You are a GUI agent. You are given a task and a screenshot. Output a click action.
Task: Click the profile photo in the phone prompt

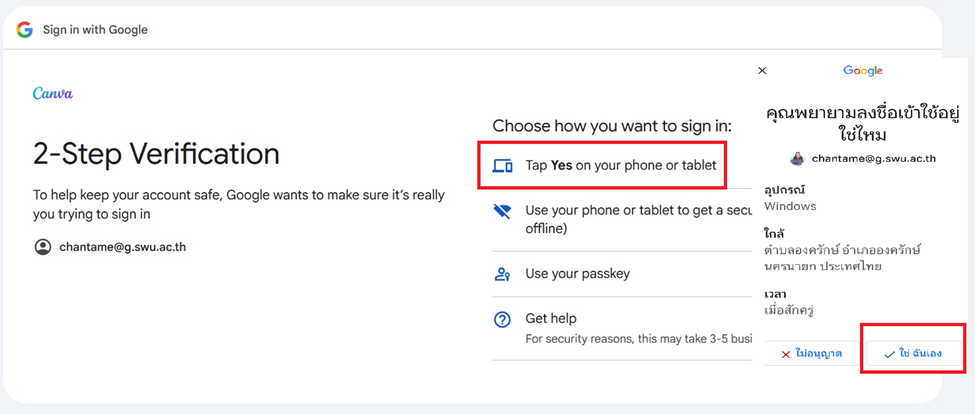[797, 159]
